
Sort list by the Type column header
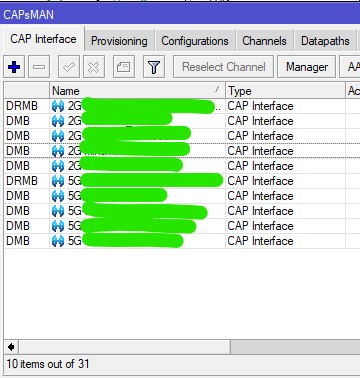tap(285, 91)
